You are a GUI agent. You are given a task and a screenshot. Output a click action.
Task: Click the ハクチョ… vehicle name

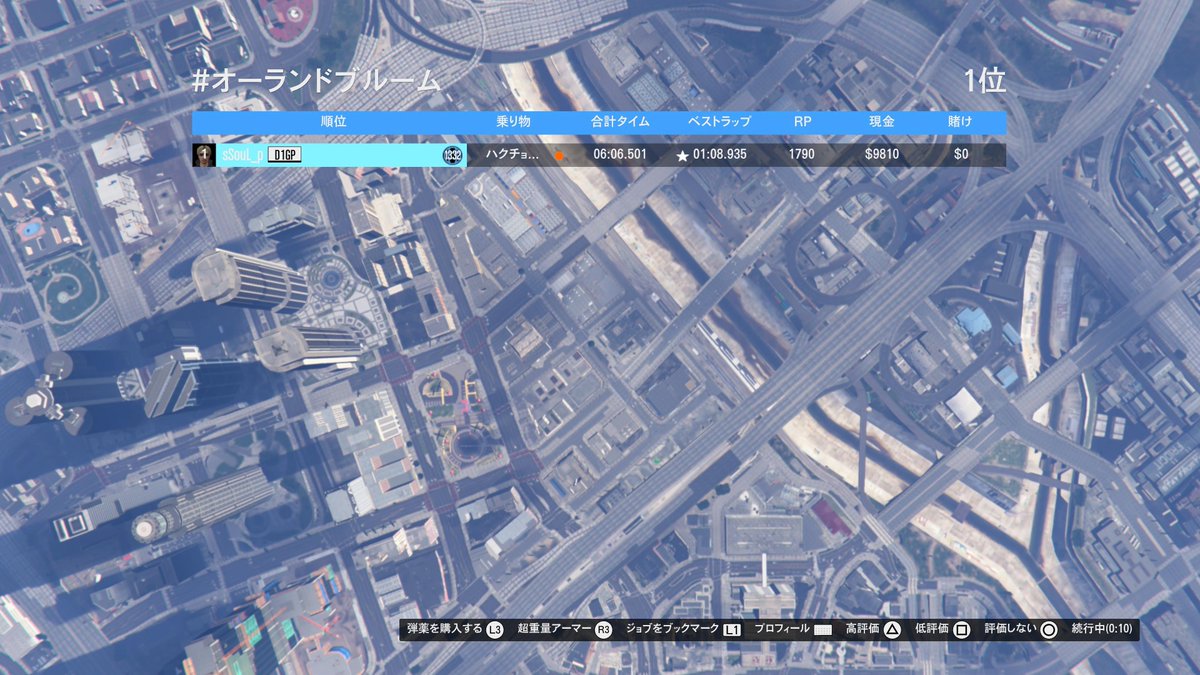(x=512, y=155)
